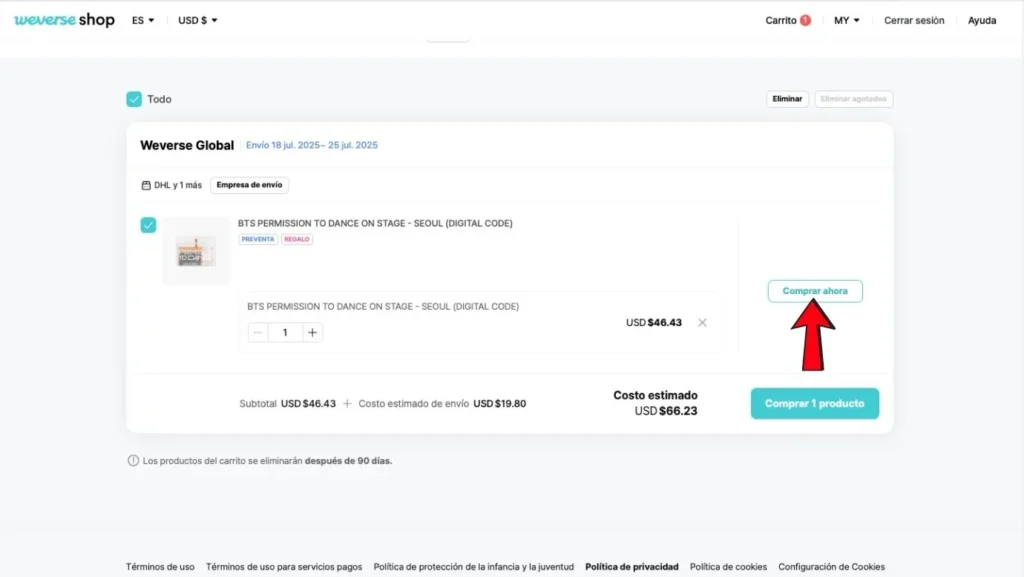Click the REGALO tag
This screenshot has width=1024, height=577.
(296, 239)
